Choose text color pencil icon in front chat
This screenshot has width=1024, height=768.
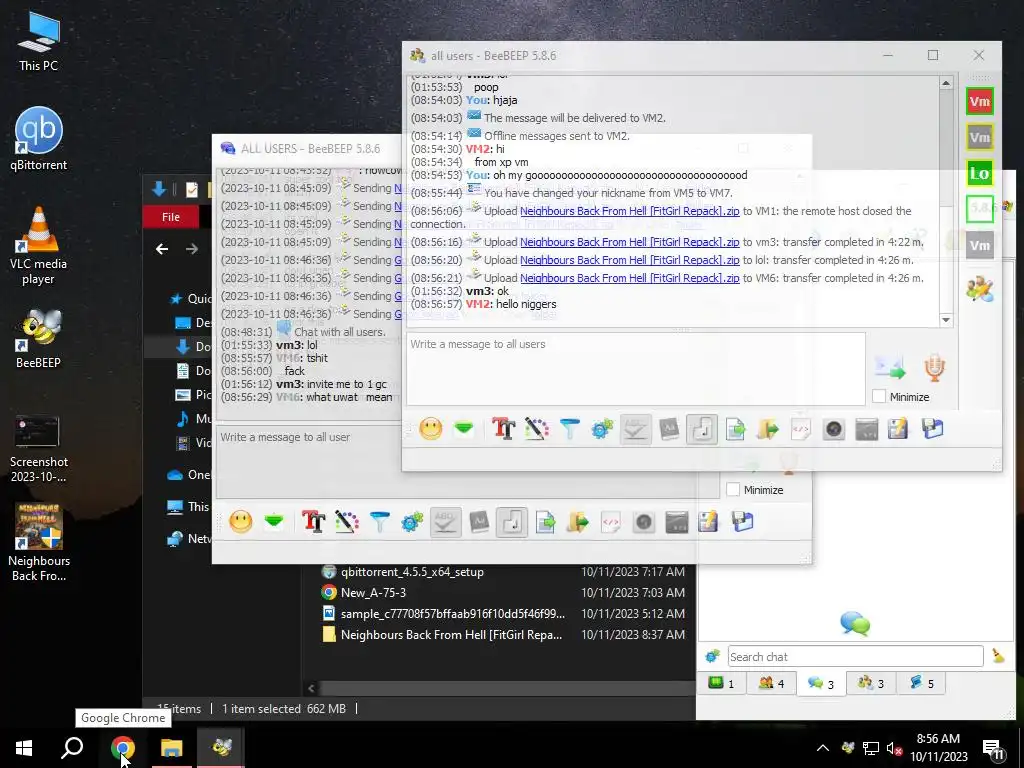(x=536, y=429)
